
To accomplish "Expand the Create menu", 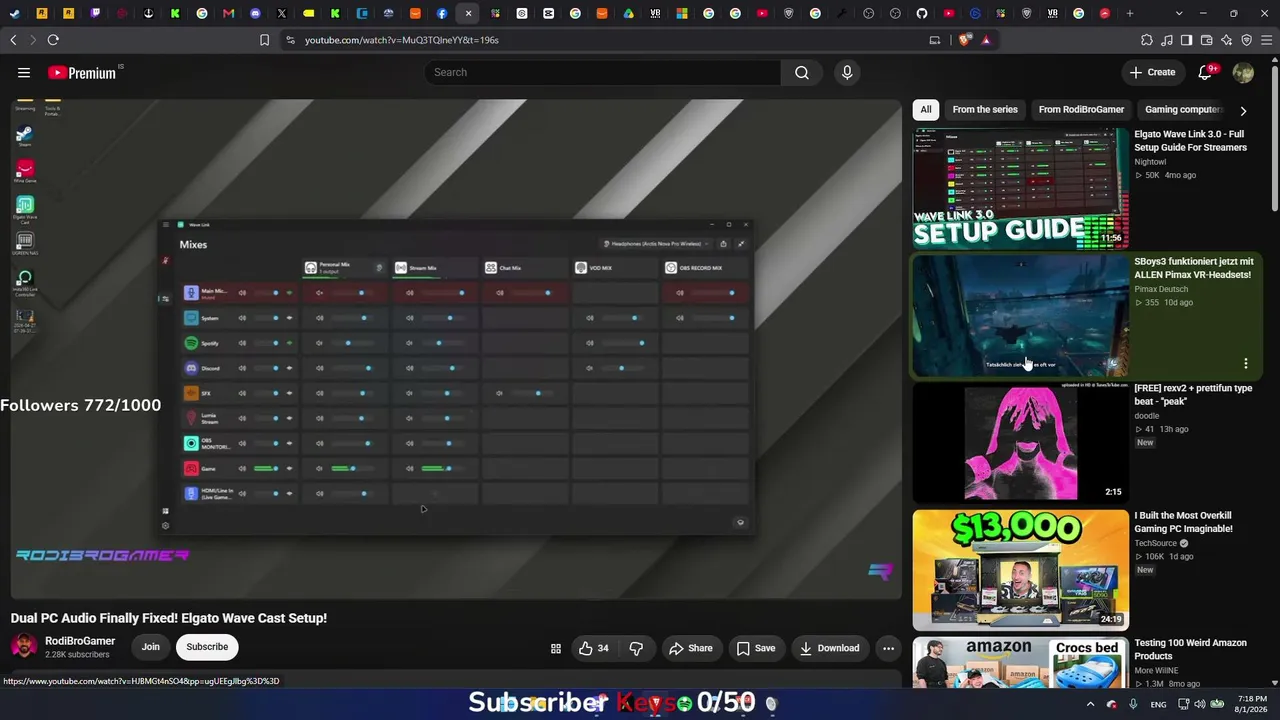I will point(1152,72).
